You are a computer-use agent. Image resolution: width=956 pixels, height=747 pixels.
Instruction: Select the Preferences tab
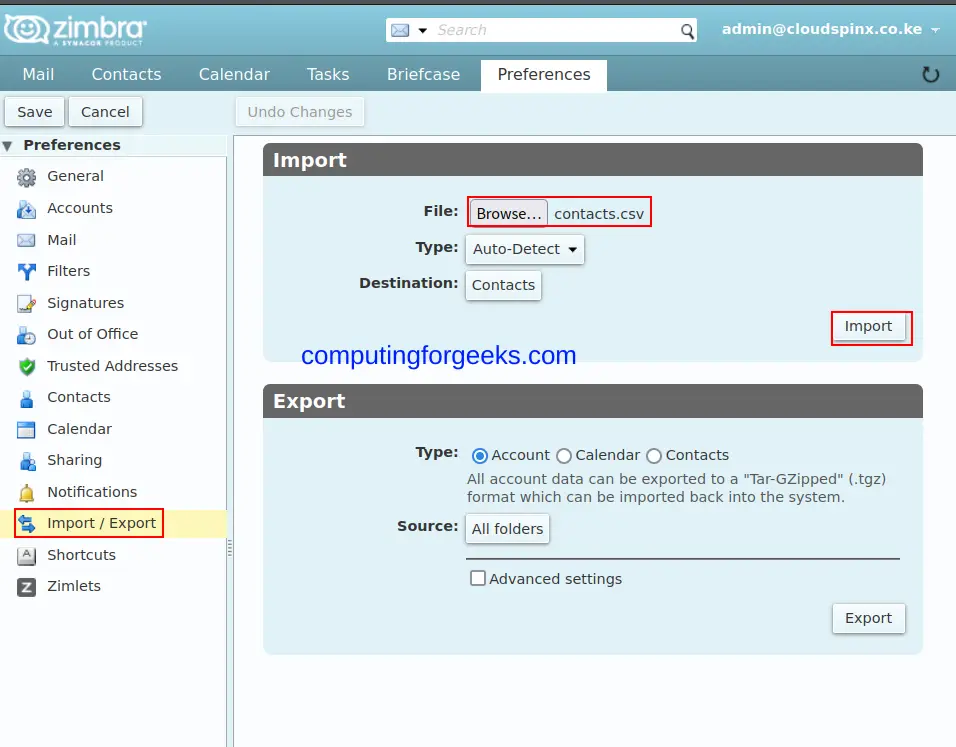(544, 74)
